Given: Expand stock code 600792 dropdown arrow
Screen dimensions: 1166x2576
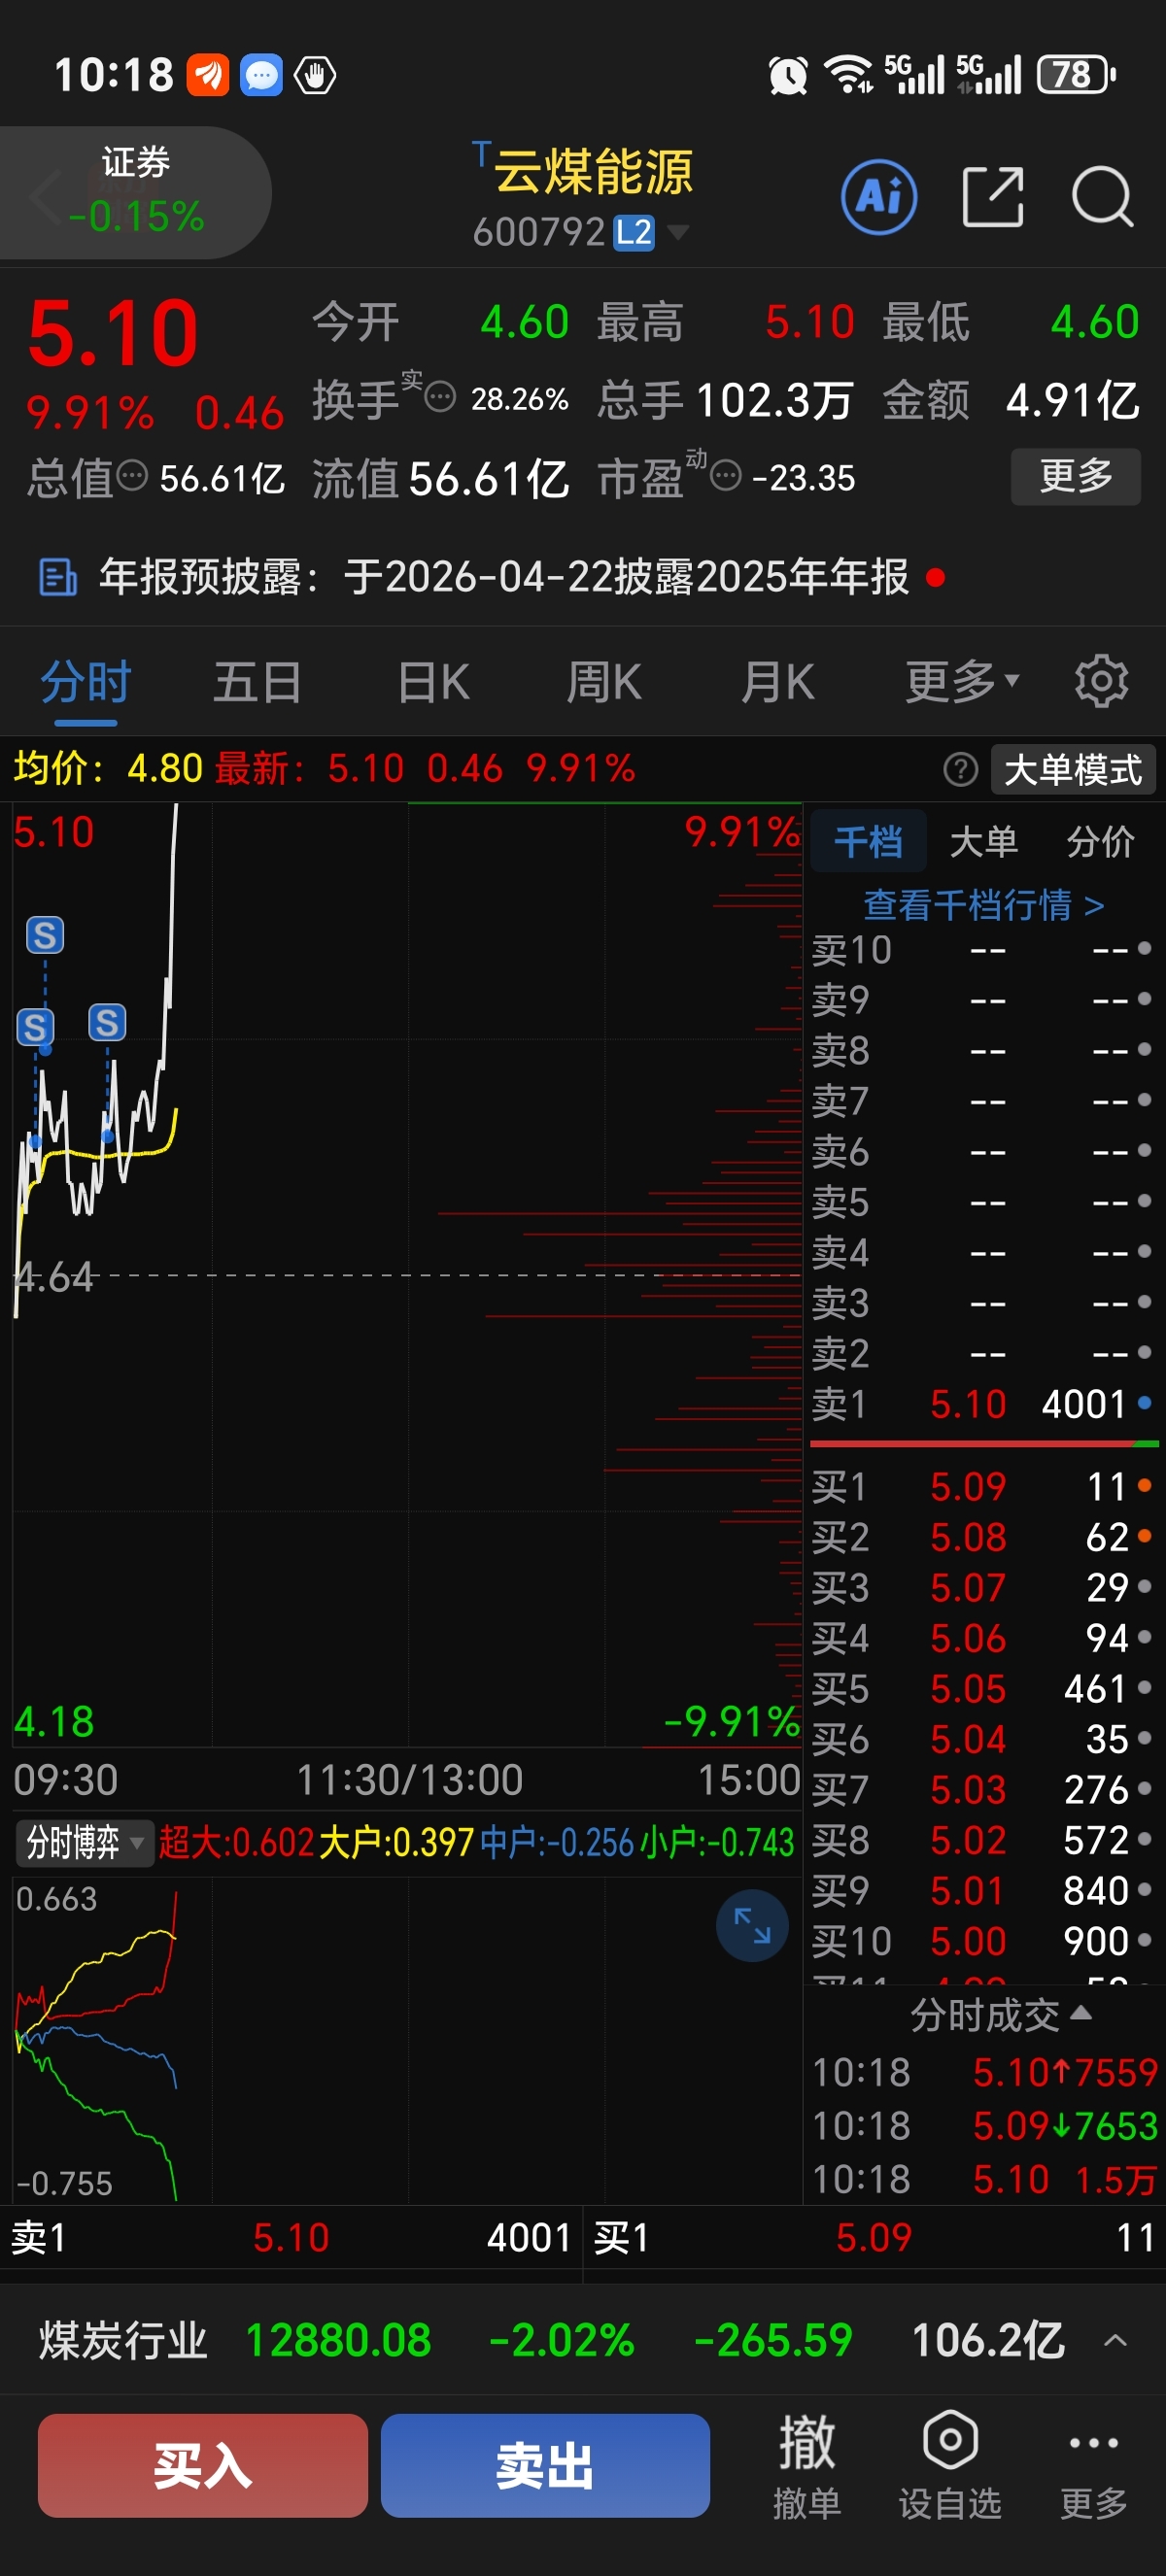Looking at the screenshot, I should pos(678,232).
